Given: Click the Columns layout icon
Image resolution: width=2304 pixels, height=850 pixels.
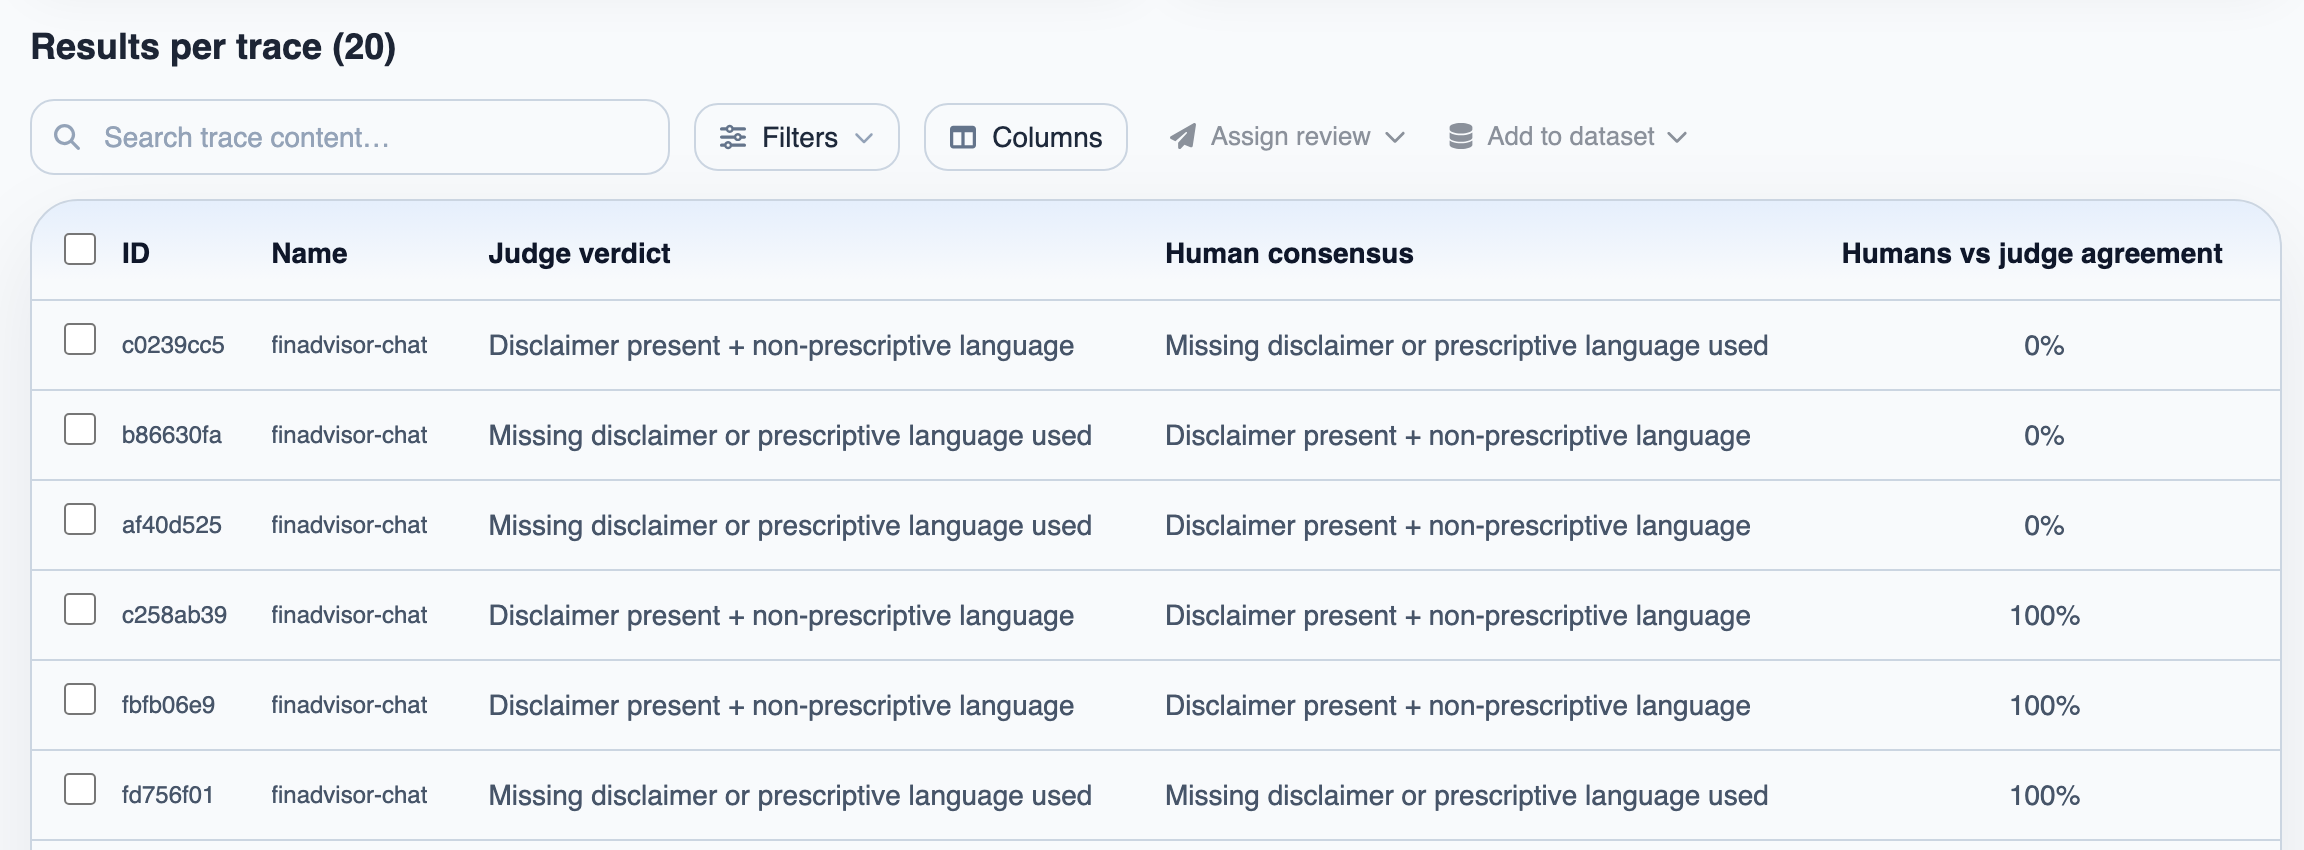Looking at the screenshot, I should tap(963, 137).
